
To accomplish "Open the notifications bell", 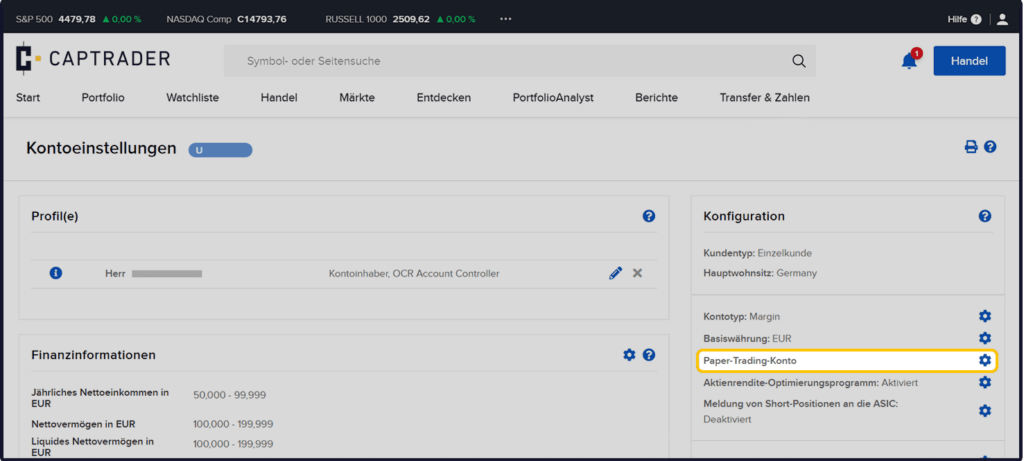I will click(x=910, y=60).
